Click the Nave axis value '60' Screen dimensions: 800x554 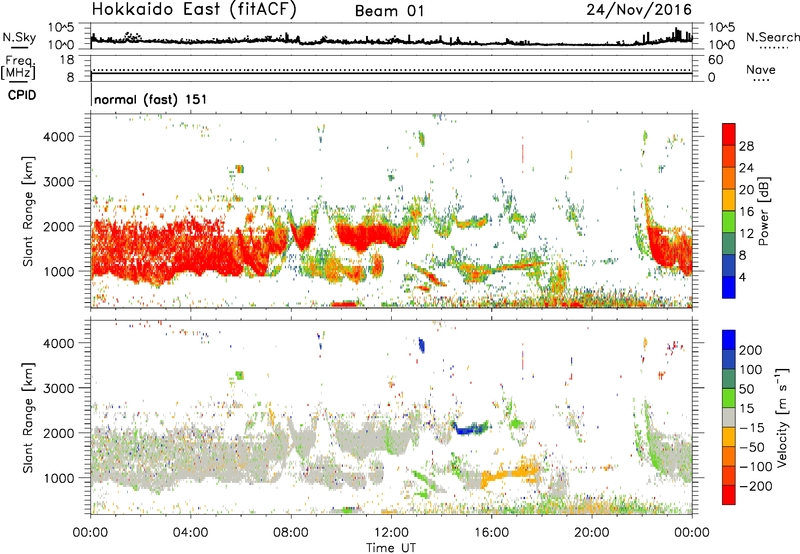[715, 60]
